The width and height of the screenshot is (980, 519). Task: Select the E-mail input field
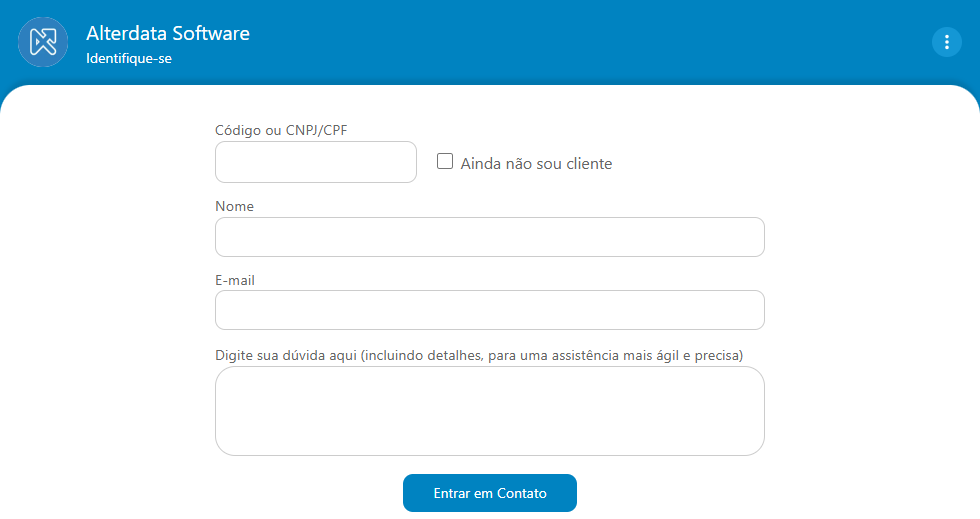tap(490, 310)
